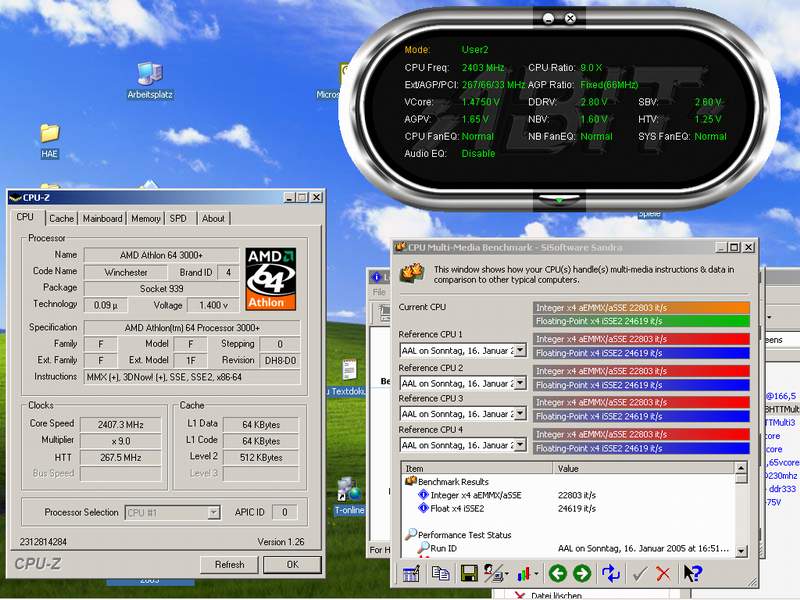Open Reference CPU 3 dropdown
Image resolution: width=800 pixels, height=600 pixels.
tap(519, 413)
